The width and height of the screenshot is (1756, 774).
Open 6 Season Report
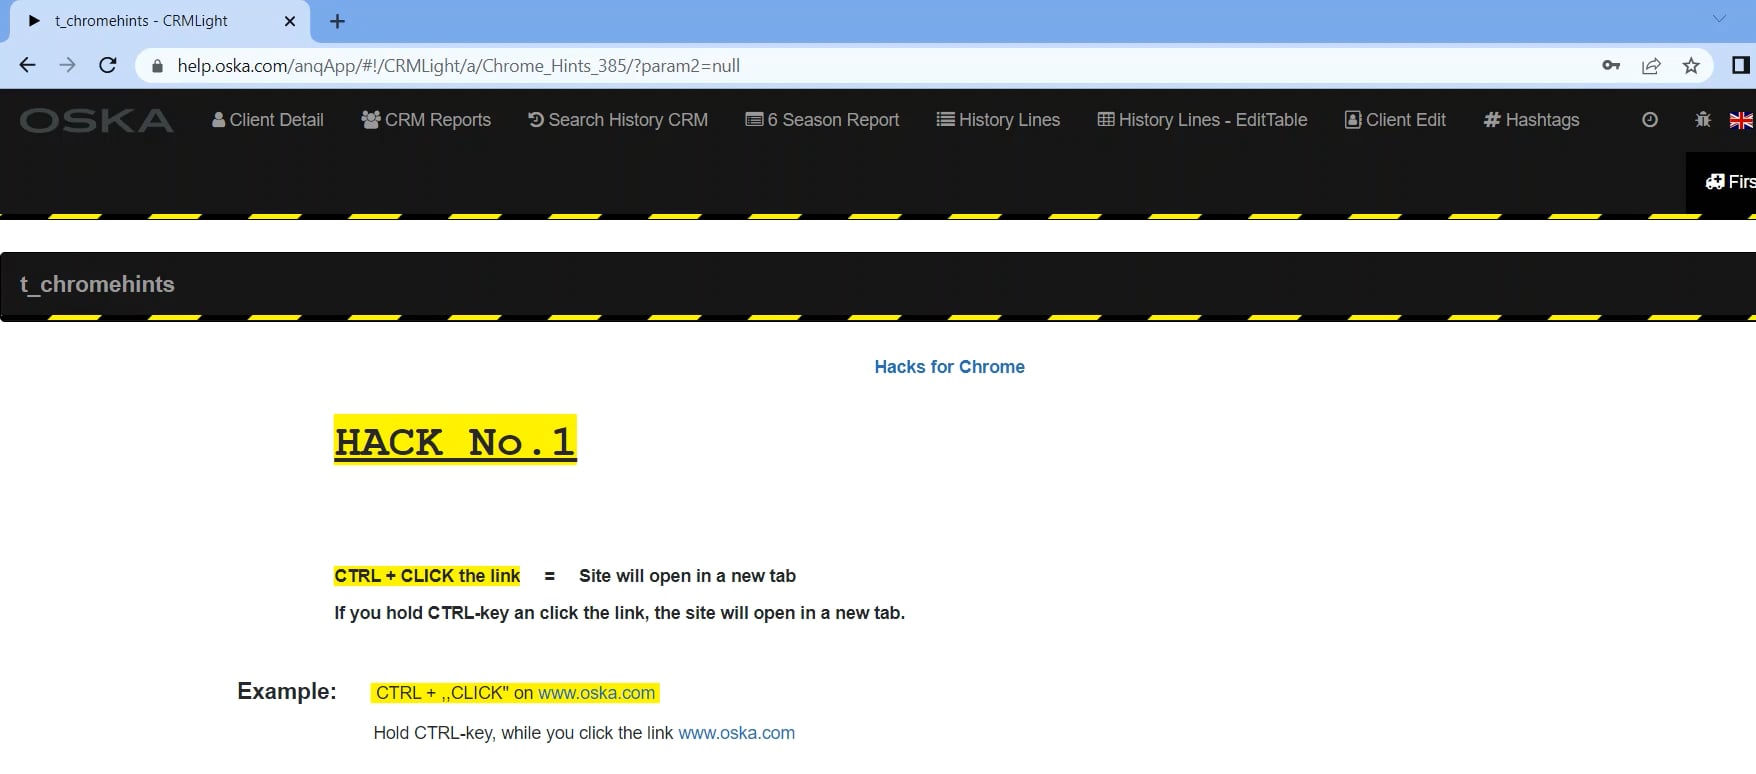coord(822,120)
